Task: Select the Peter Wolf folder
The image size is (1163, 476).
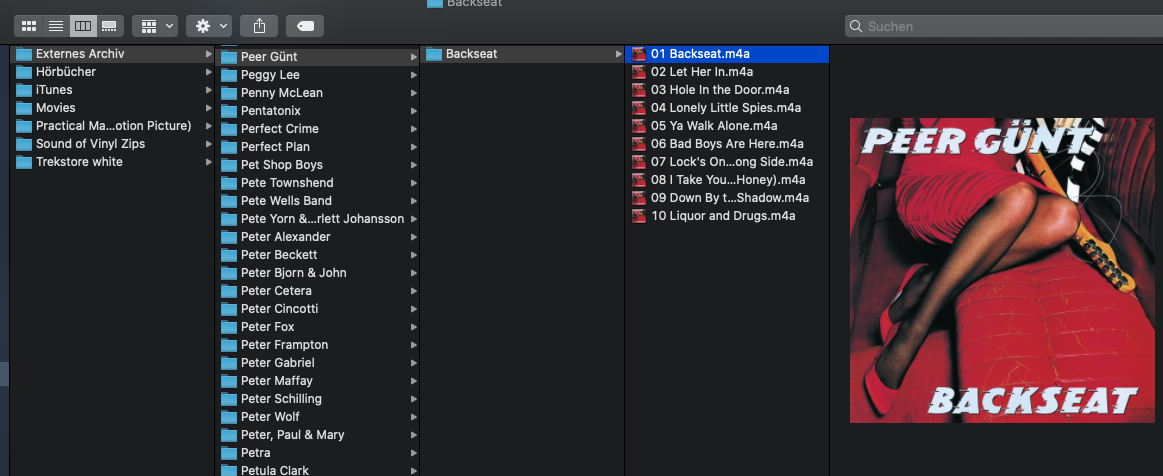Action: pos(317,417)
